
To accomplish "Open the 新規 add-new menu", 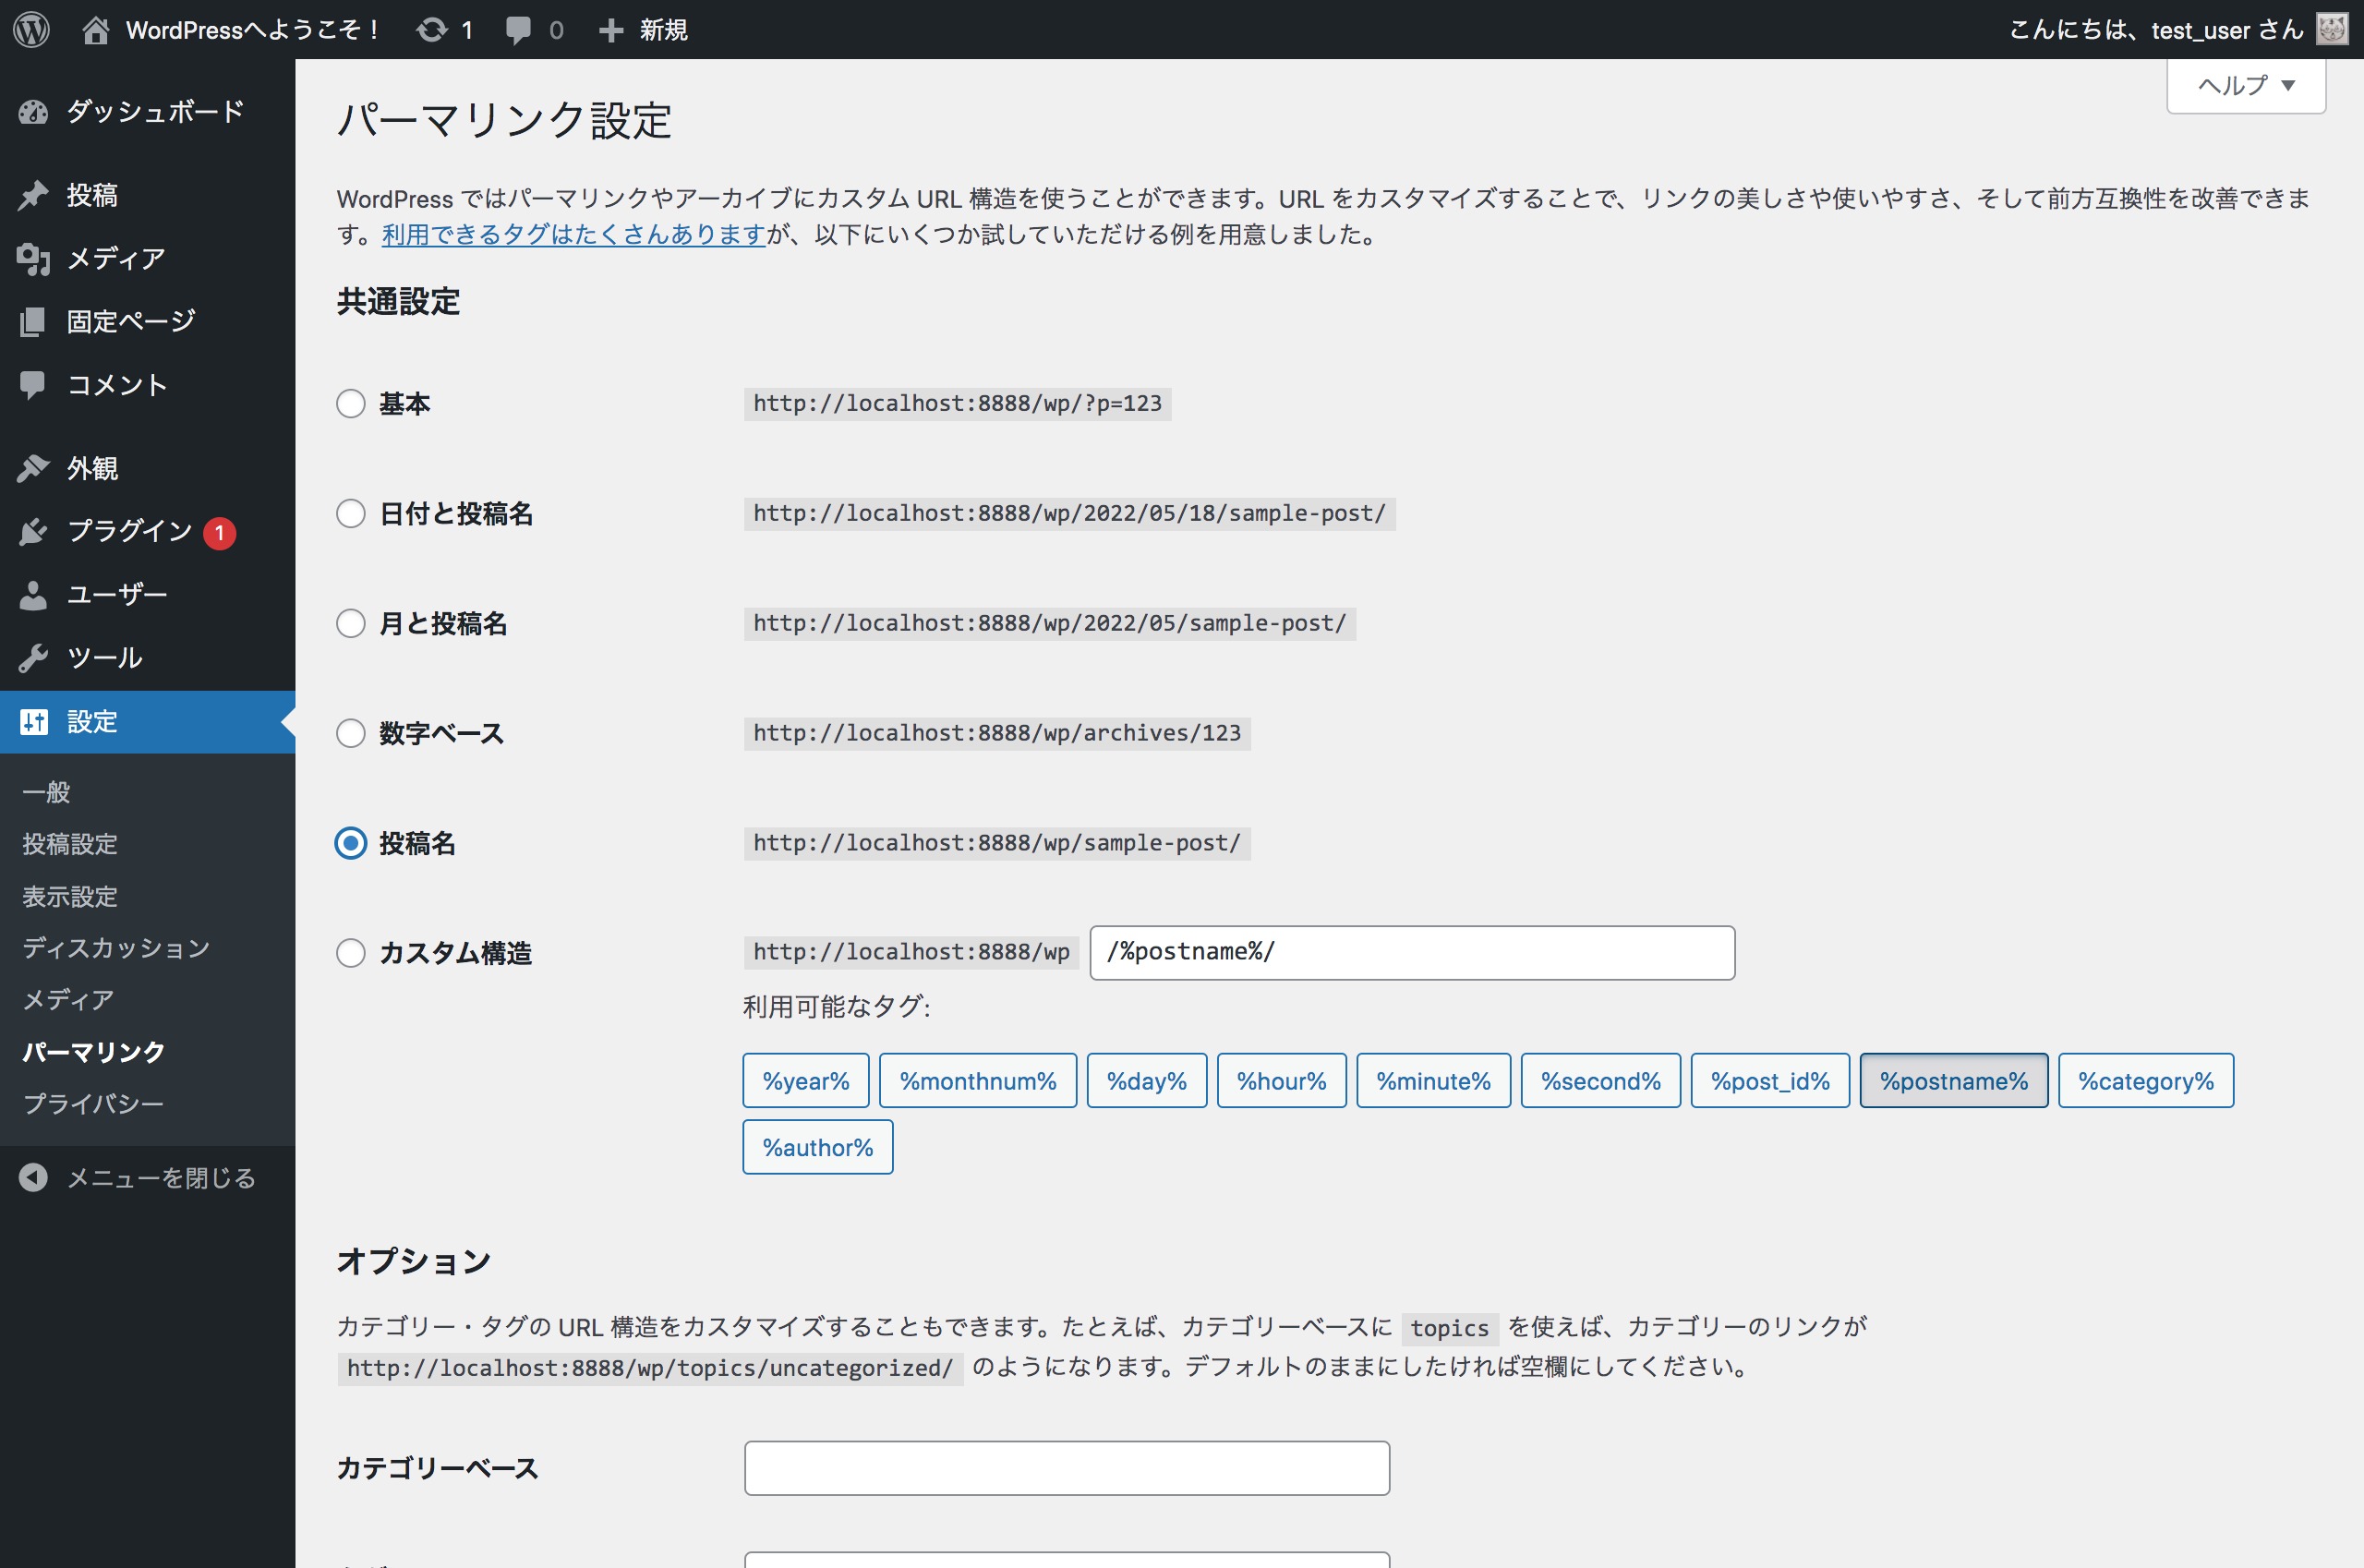I will pyautogui.click(x=644, y=29).
